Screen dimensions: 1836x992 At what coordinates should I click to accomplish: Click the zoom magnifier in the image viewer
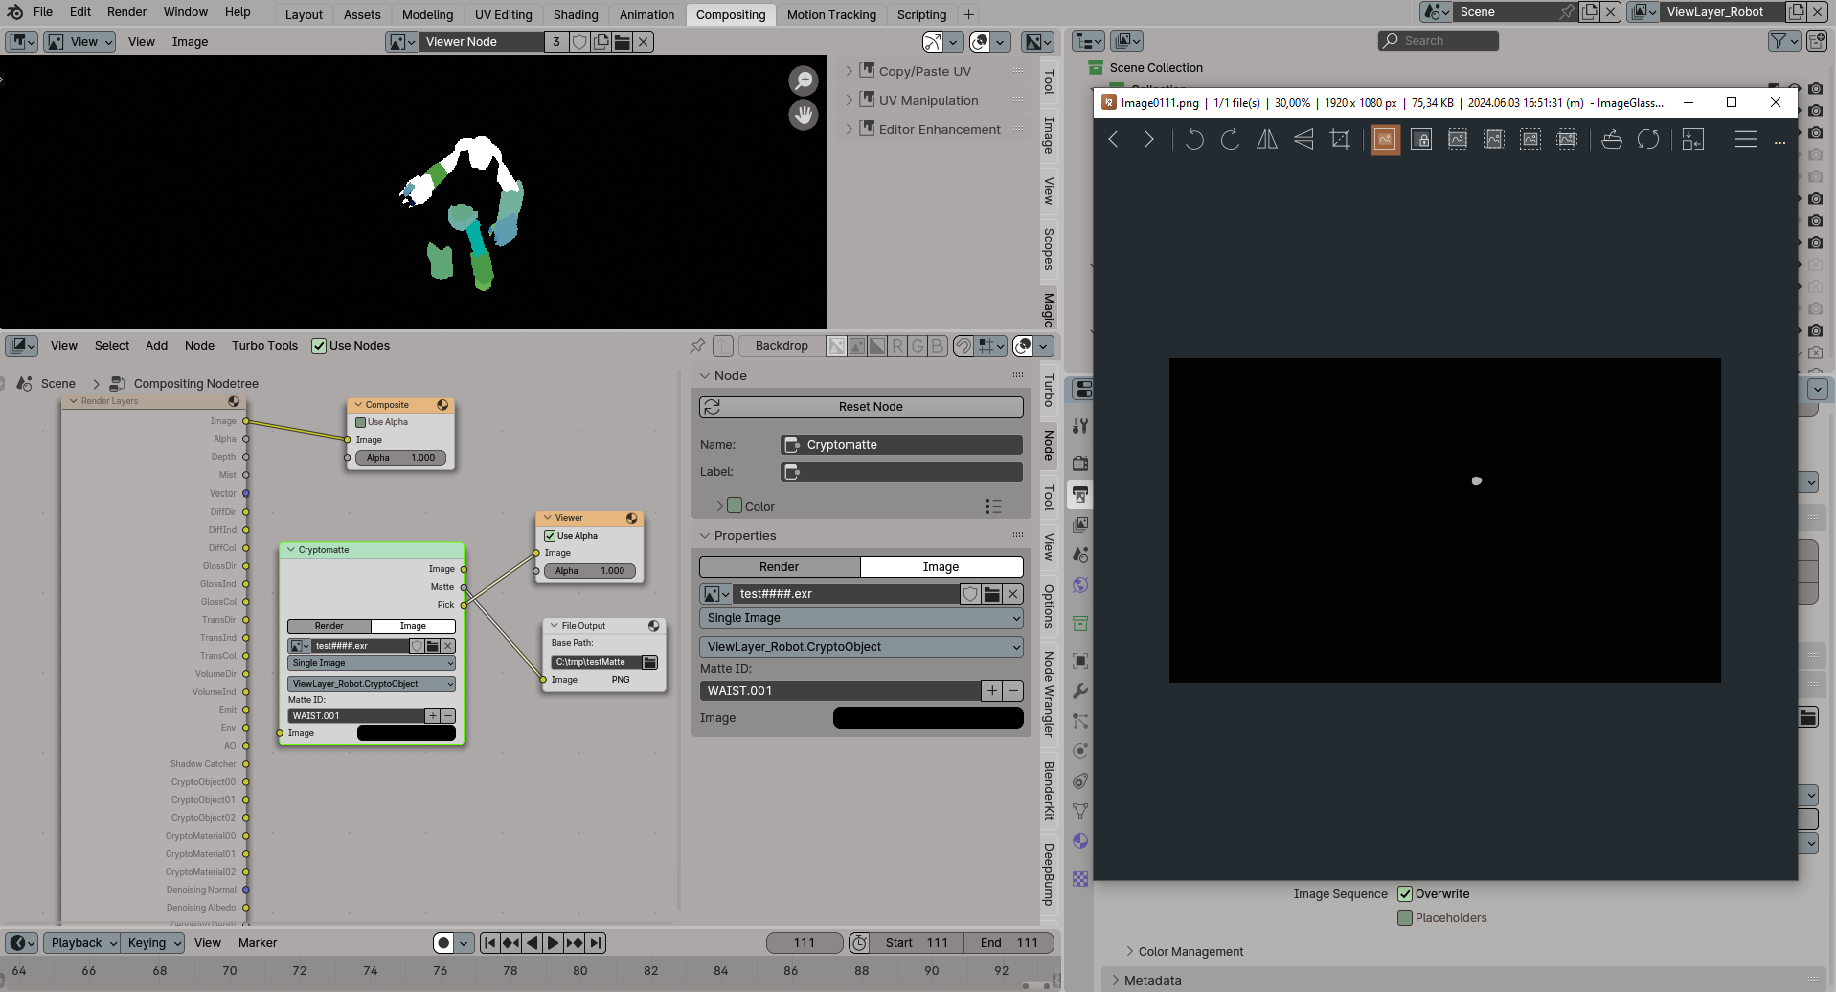[803, 81]
